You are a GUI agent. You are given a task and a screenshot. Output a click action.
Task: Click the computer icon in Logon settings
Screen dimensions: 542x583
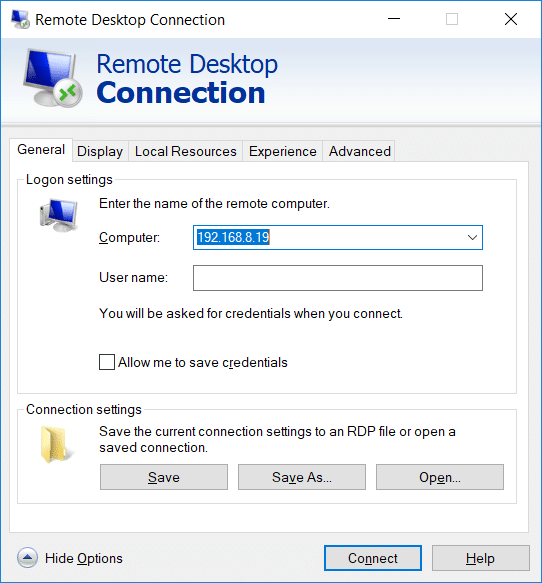(x=59, y=215)
